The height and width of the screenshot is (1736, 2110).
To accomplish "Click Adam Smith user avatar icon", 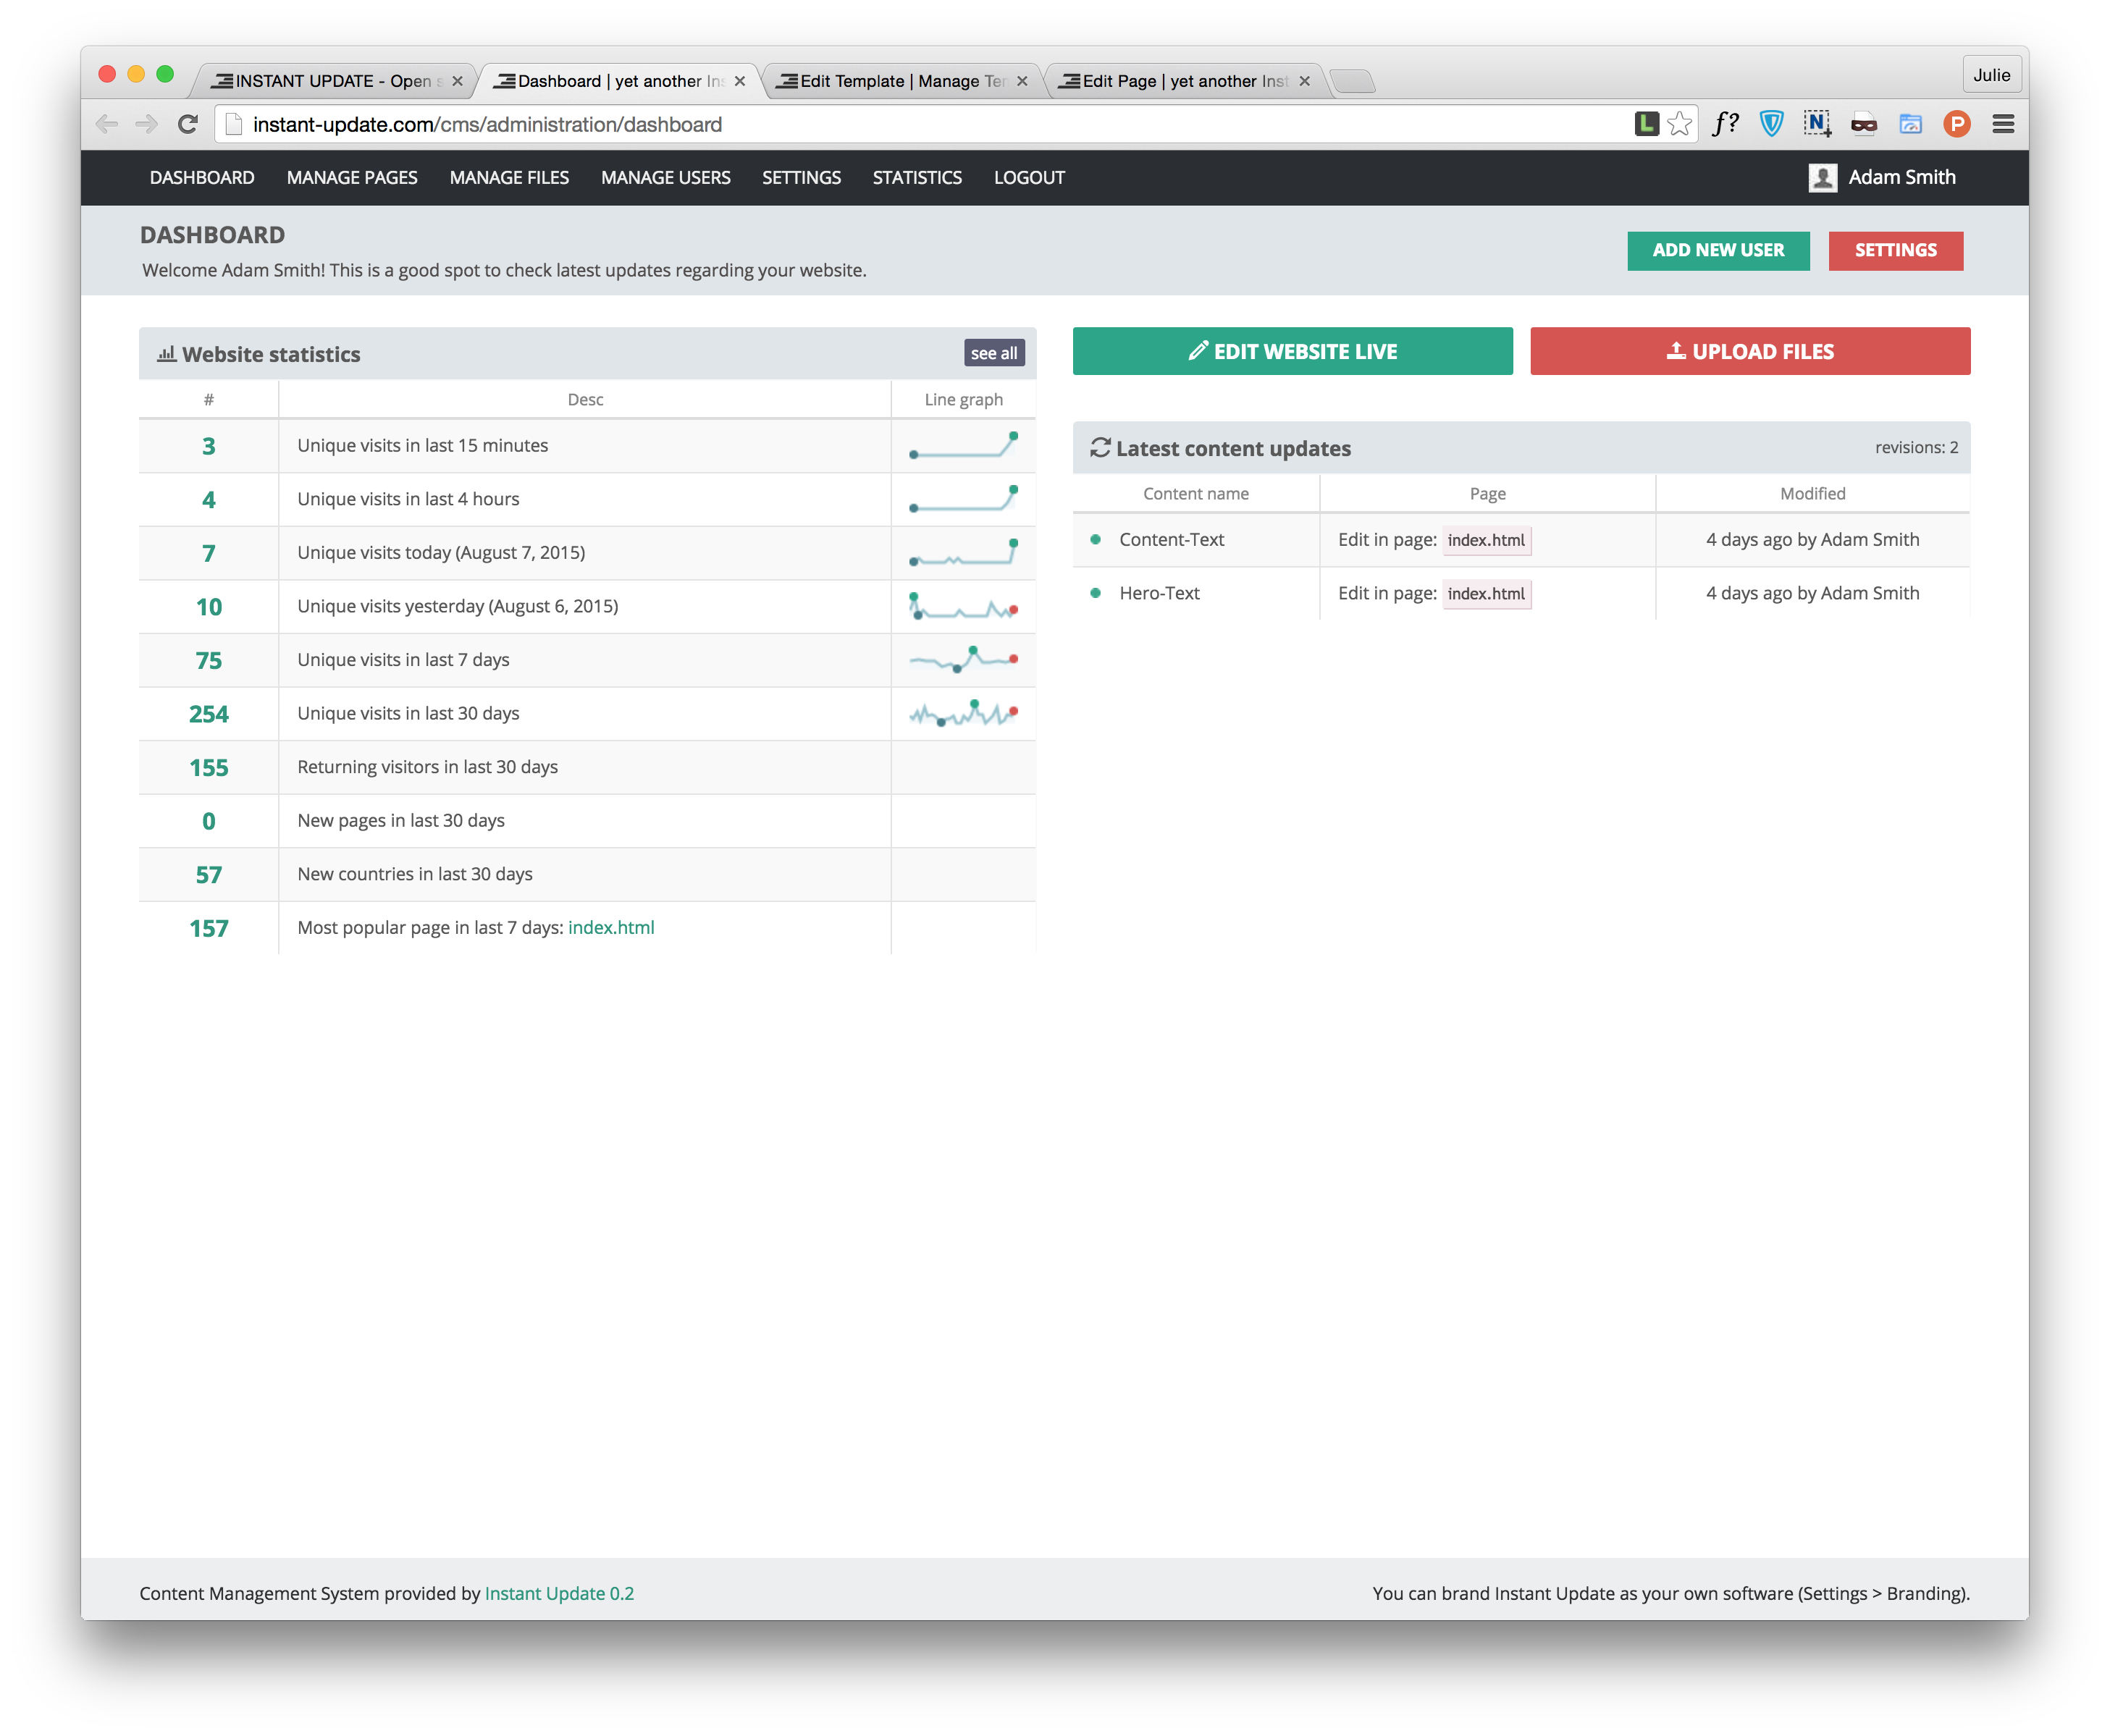I will pos(1822,178).
